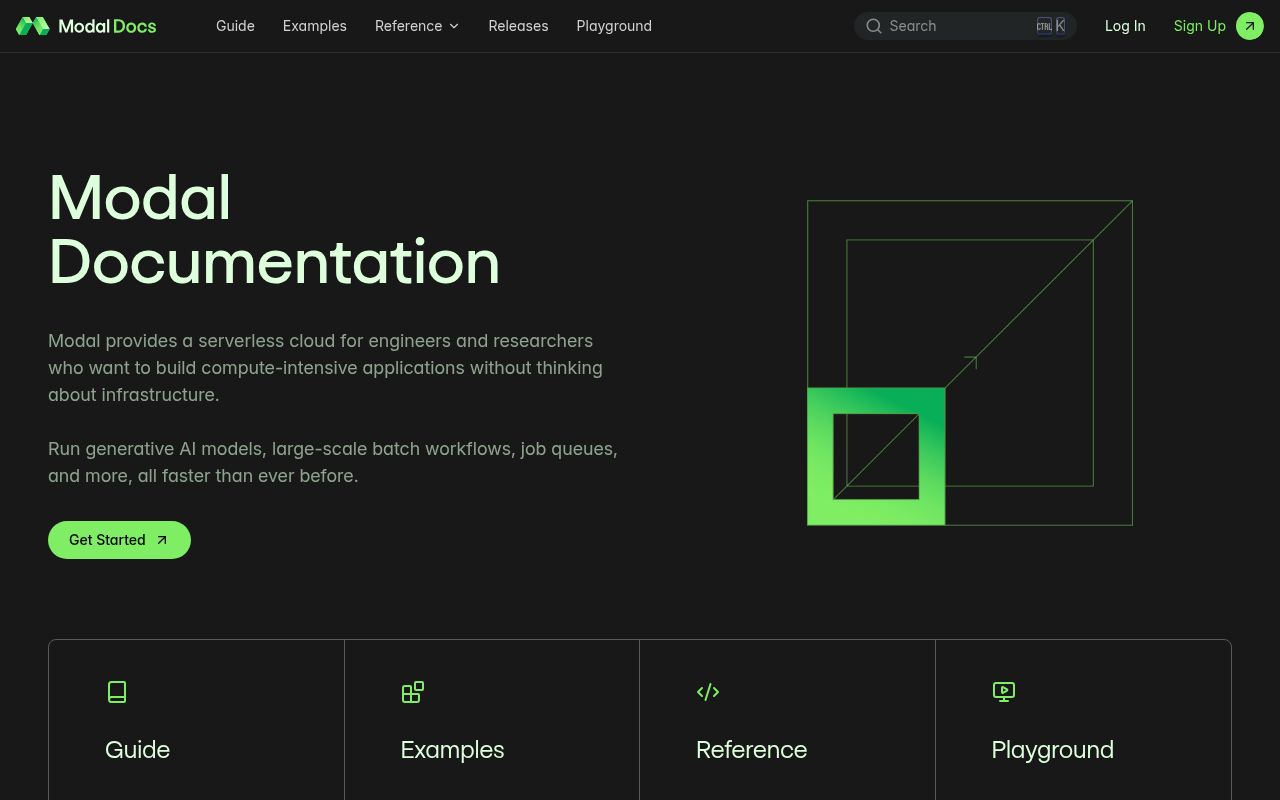The height and width of the screenshot is (800, 1280).
Task: Click the green Sign Up arrow icon
Action: [1250, 26]
